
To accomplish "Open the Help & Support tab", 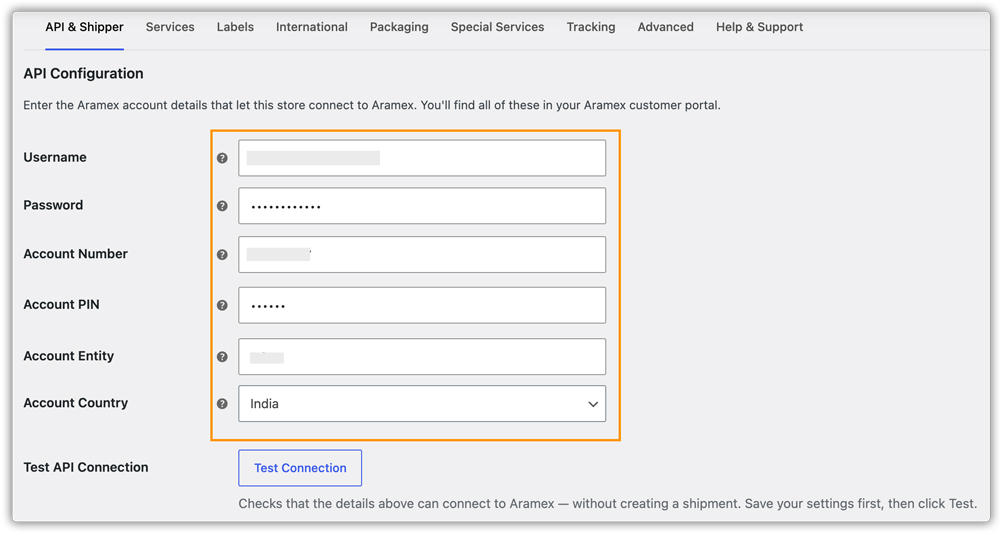I will [759, 27].
